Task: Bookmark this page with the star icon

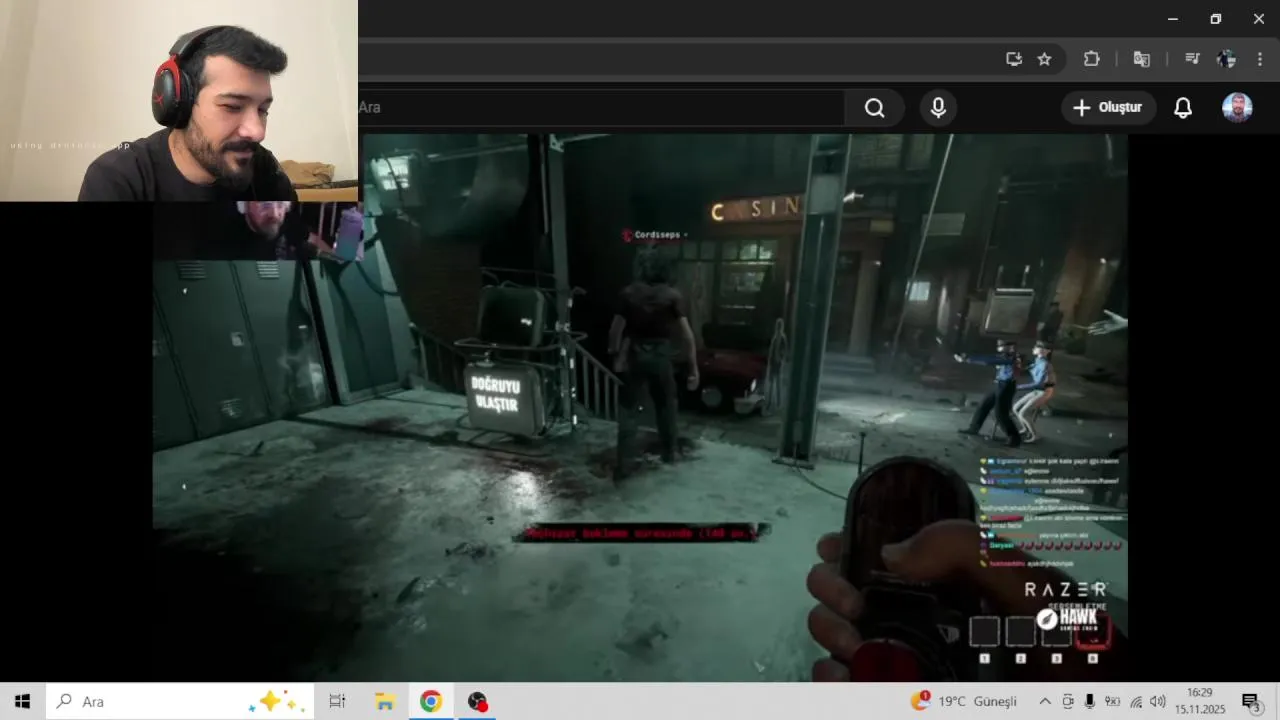Action: click(x=1044, y=59)
